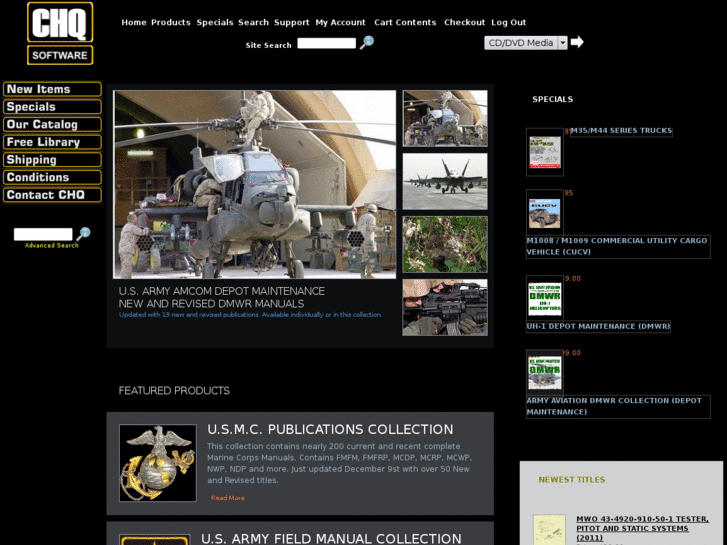Open the Search menu item
Viewport: 727px width, 545px height.
pyautogui.click(x=254, y=22)
